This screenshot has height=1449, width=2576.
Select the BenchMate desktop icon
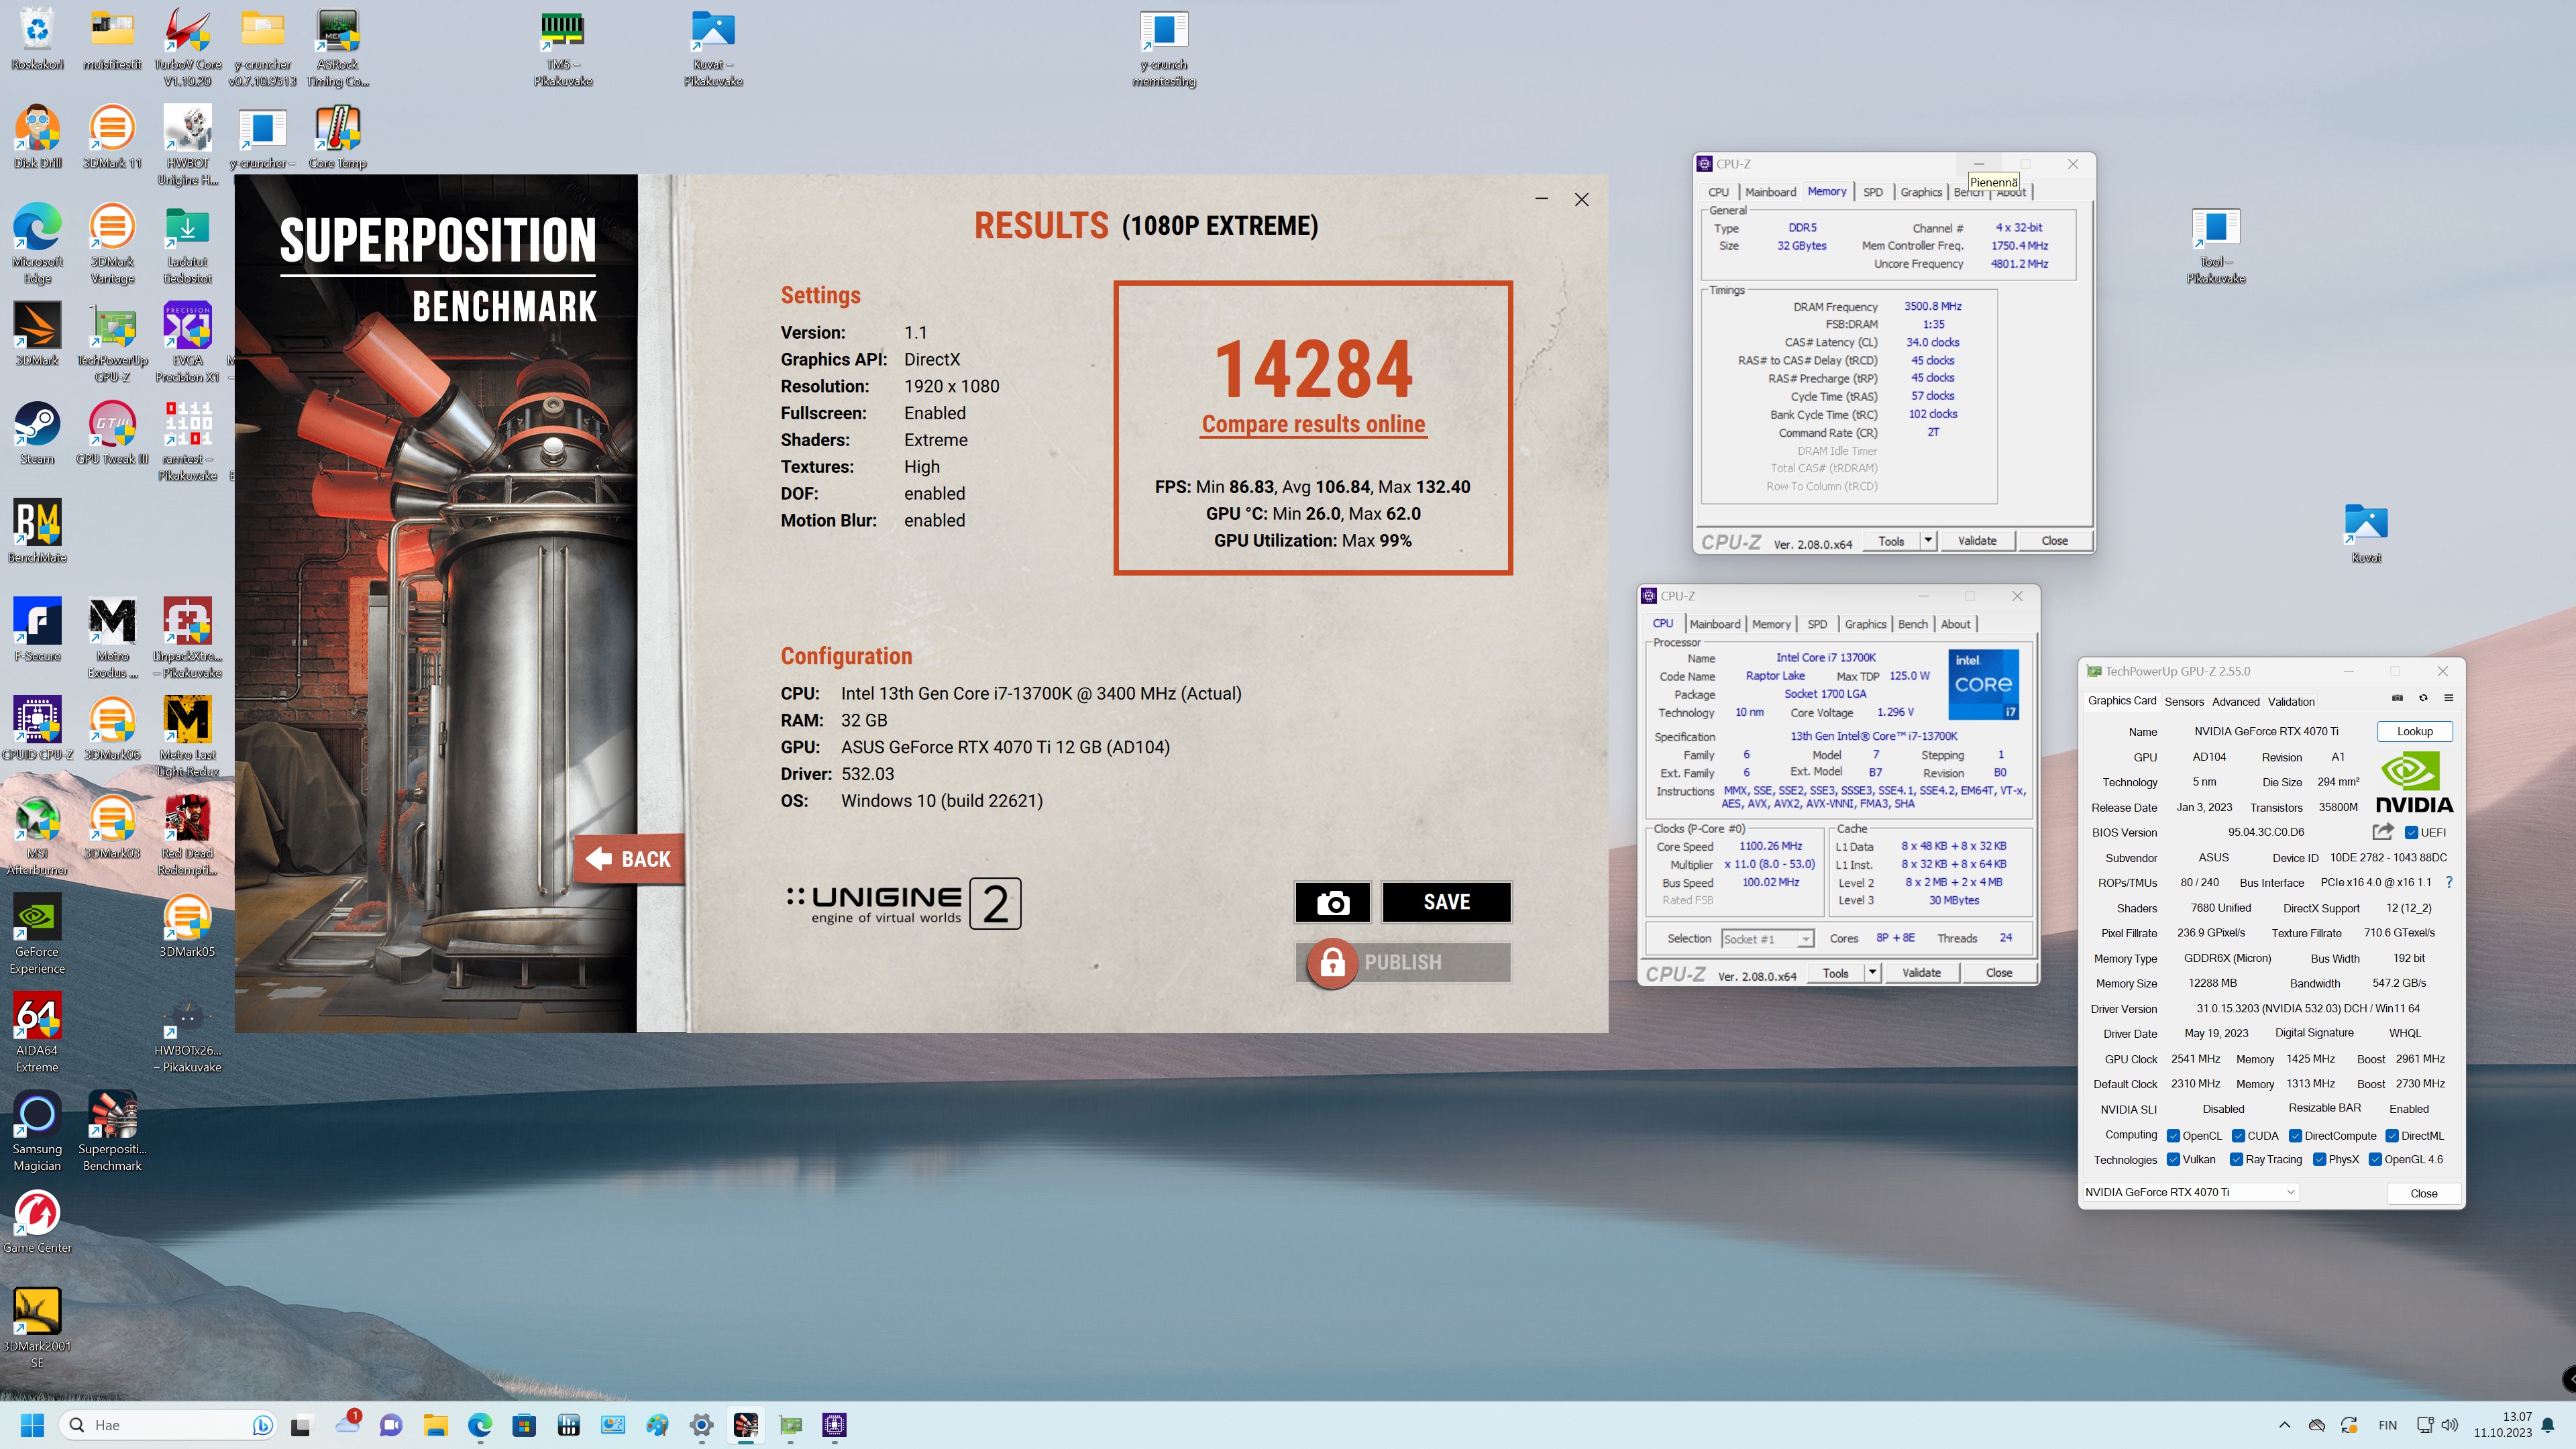point(37,531)
